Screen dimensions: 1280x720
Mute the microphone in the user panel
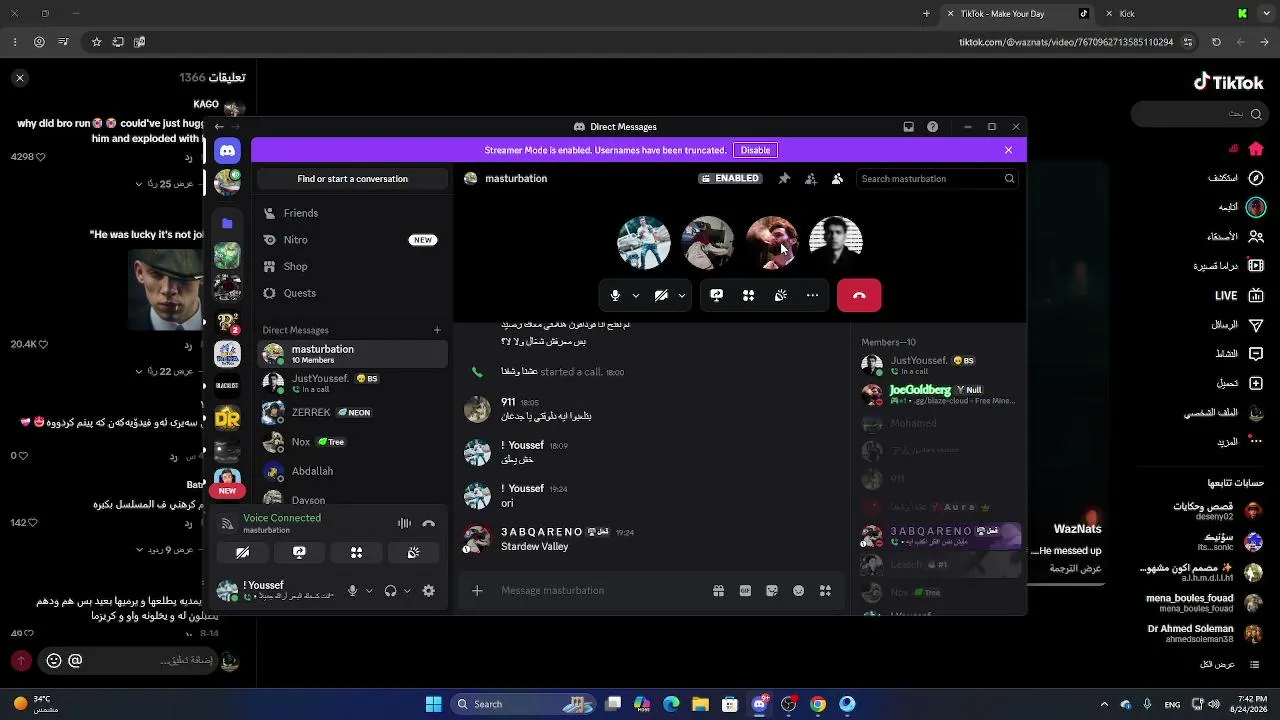(352, 591)
